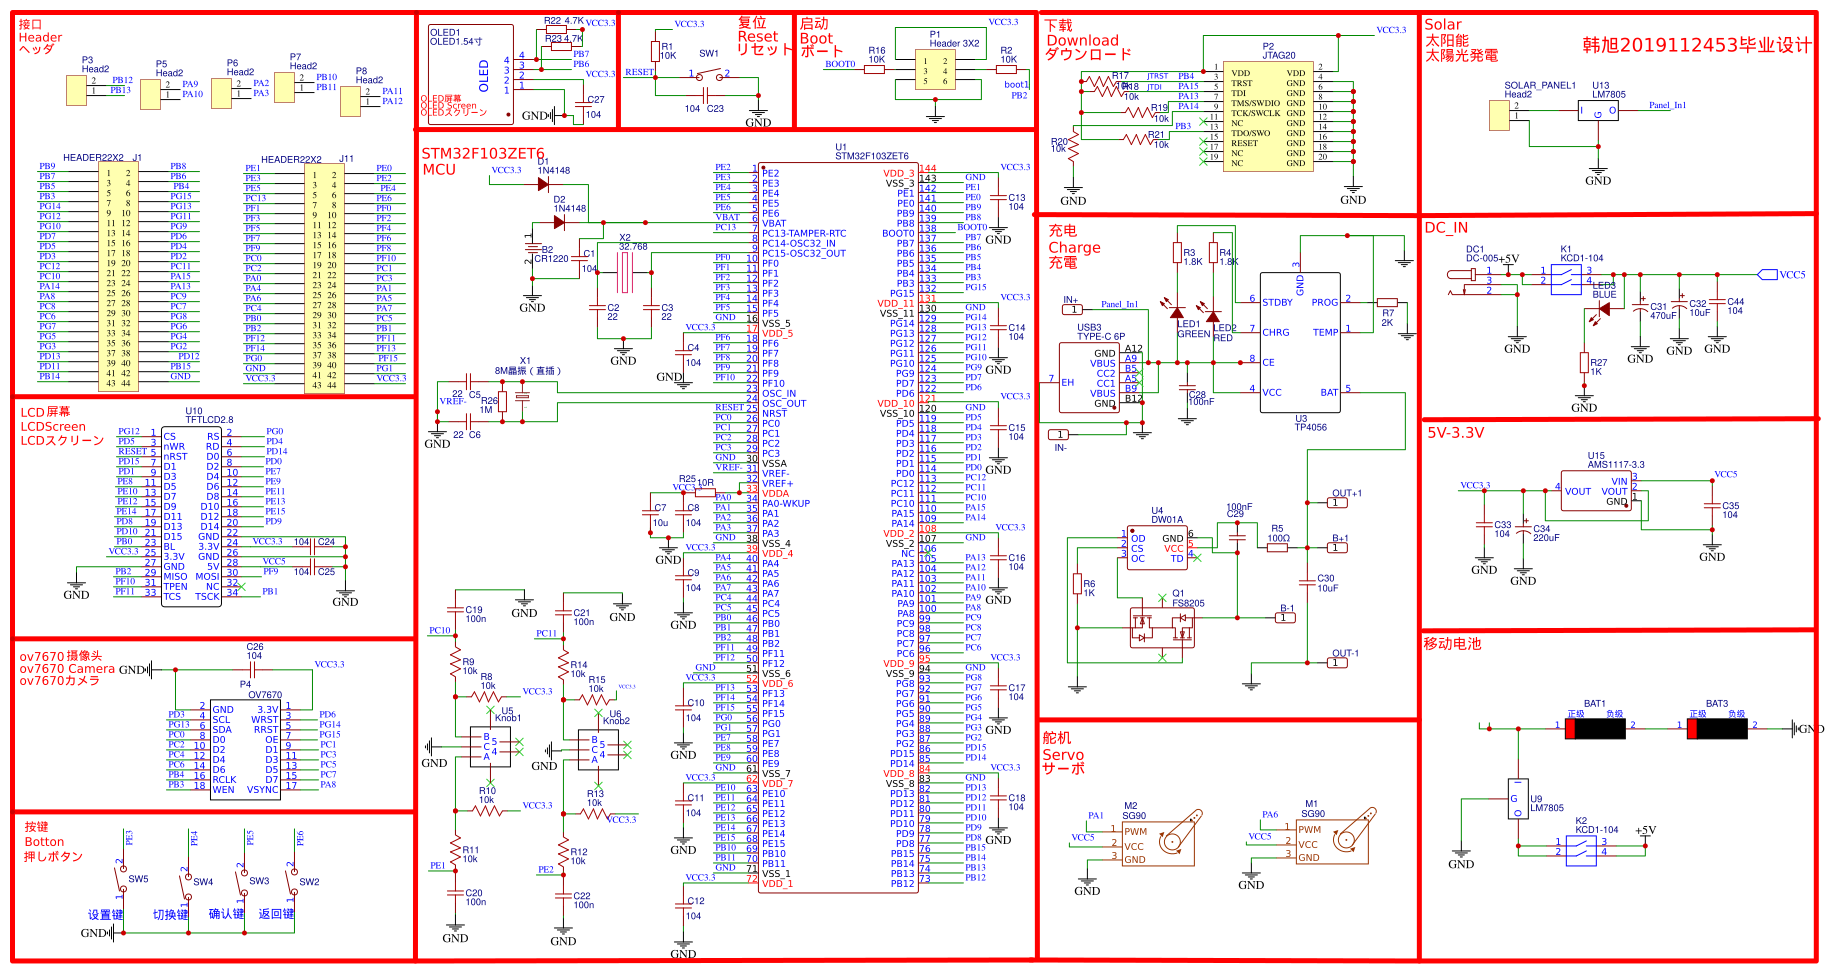
Task: Click the '5V-3.3V' section label
Action: pyautogui.click(x=1455, y=433)
